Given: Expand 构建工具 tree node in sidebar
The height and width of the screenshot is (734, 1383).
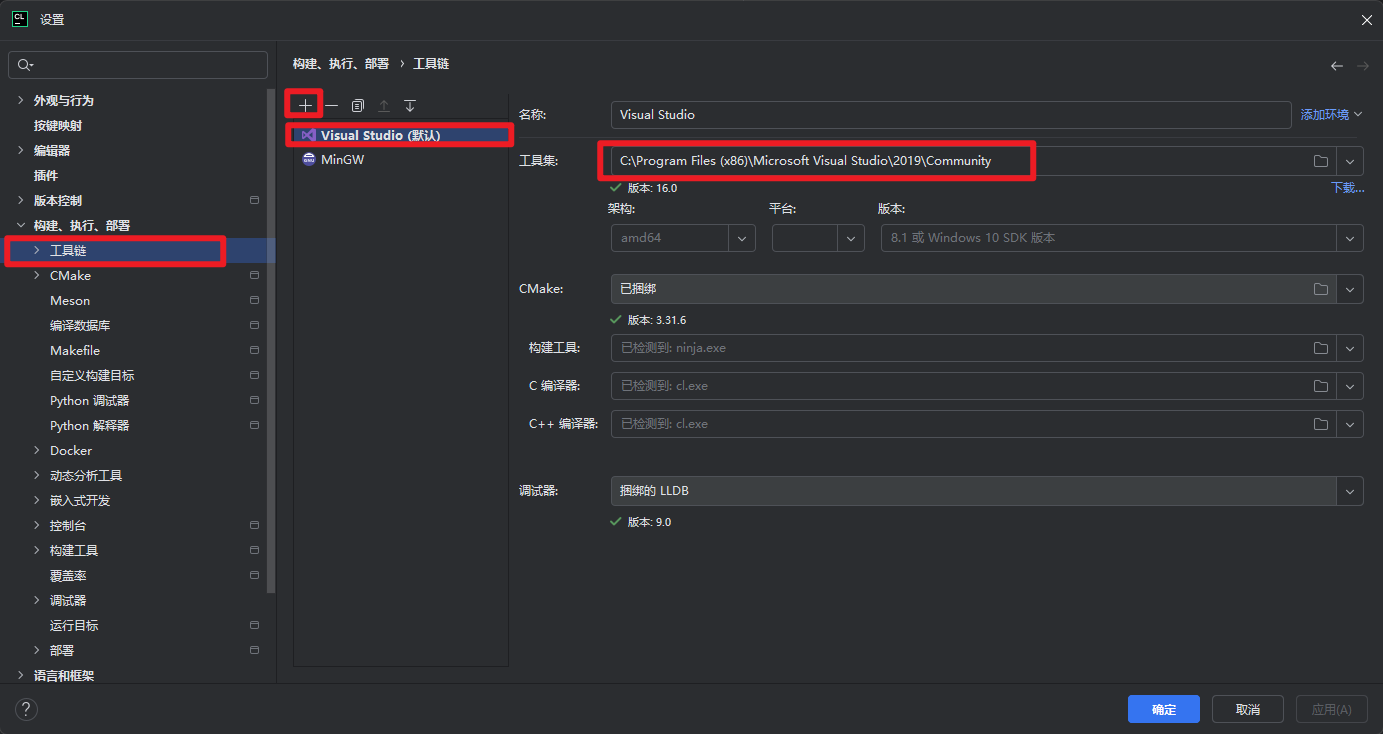Looking at the screenshot, I should [x=37, y=551].
